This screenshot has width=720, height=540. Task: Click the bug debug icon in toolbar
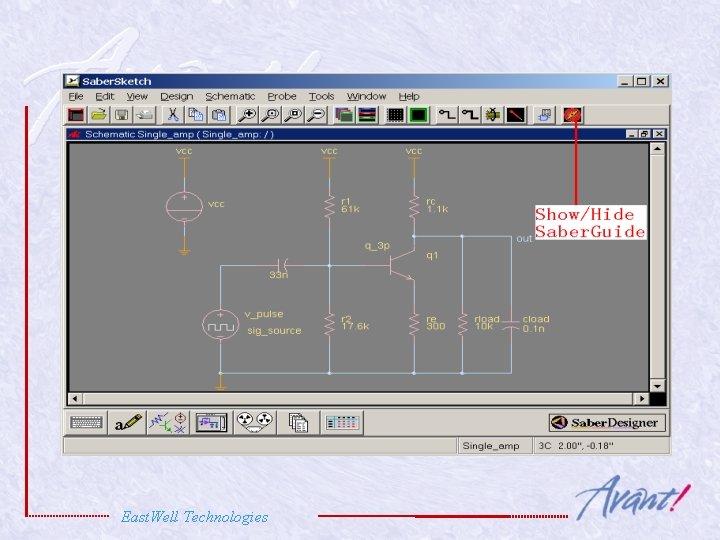493,115
